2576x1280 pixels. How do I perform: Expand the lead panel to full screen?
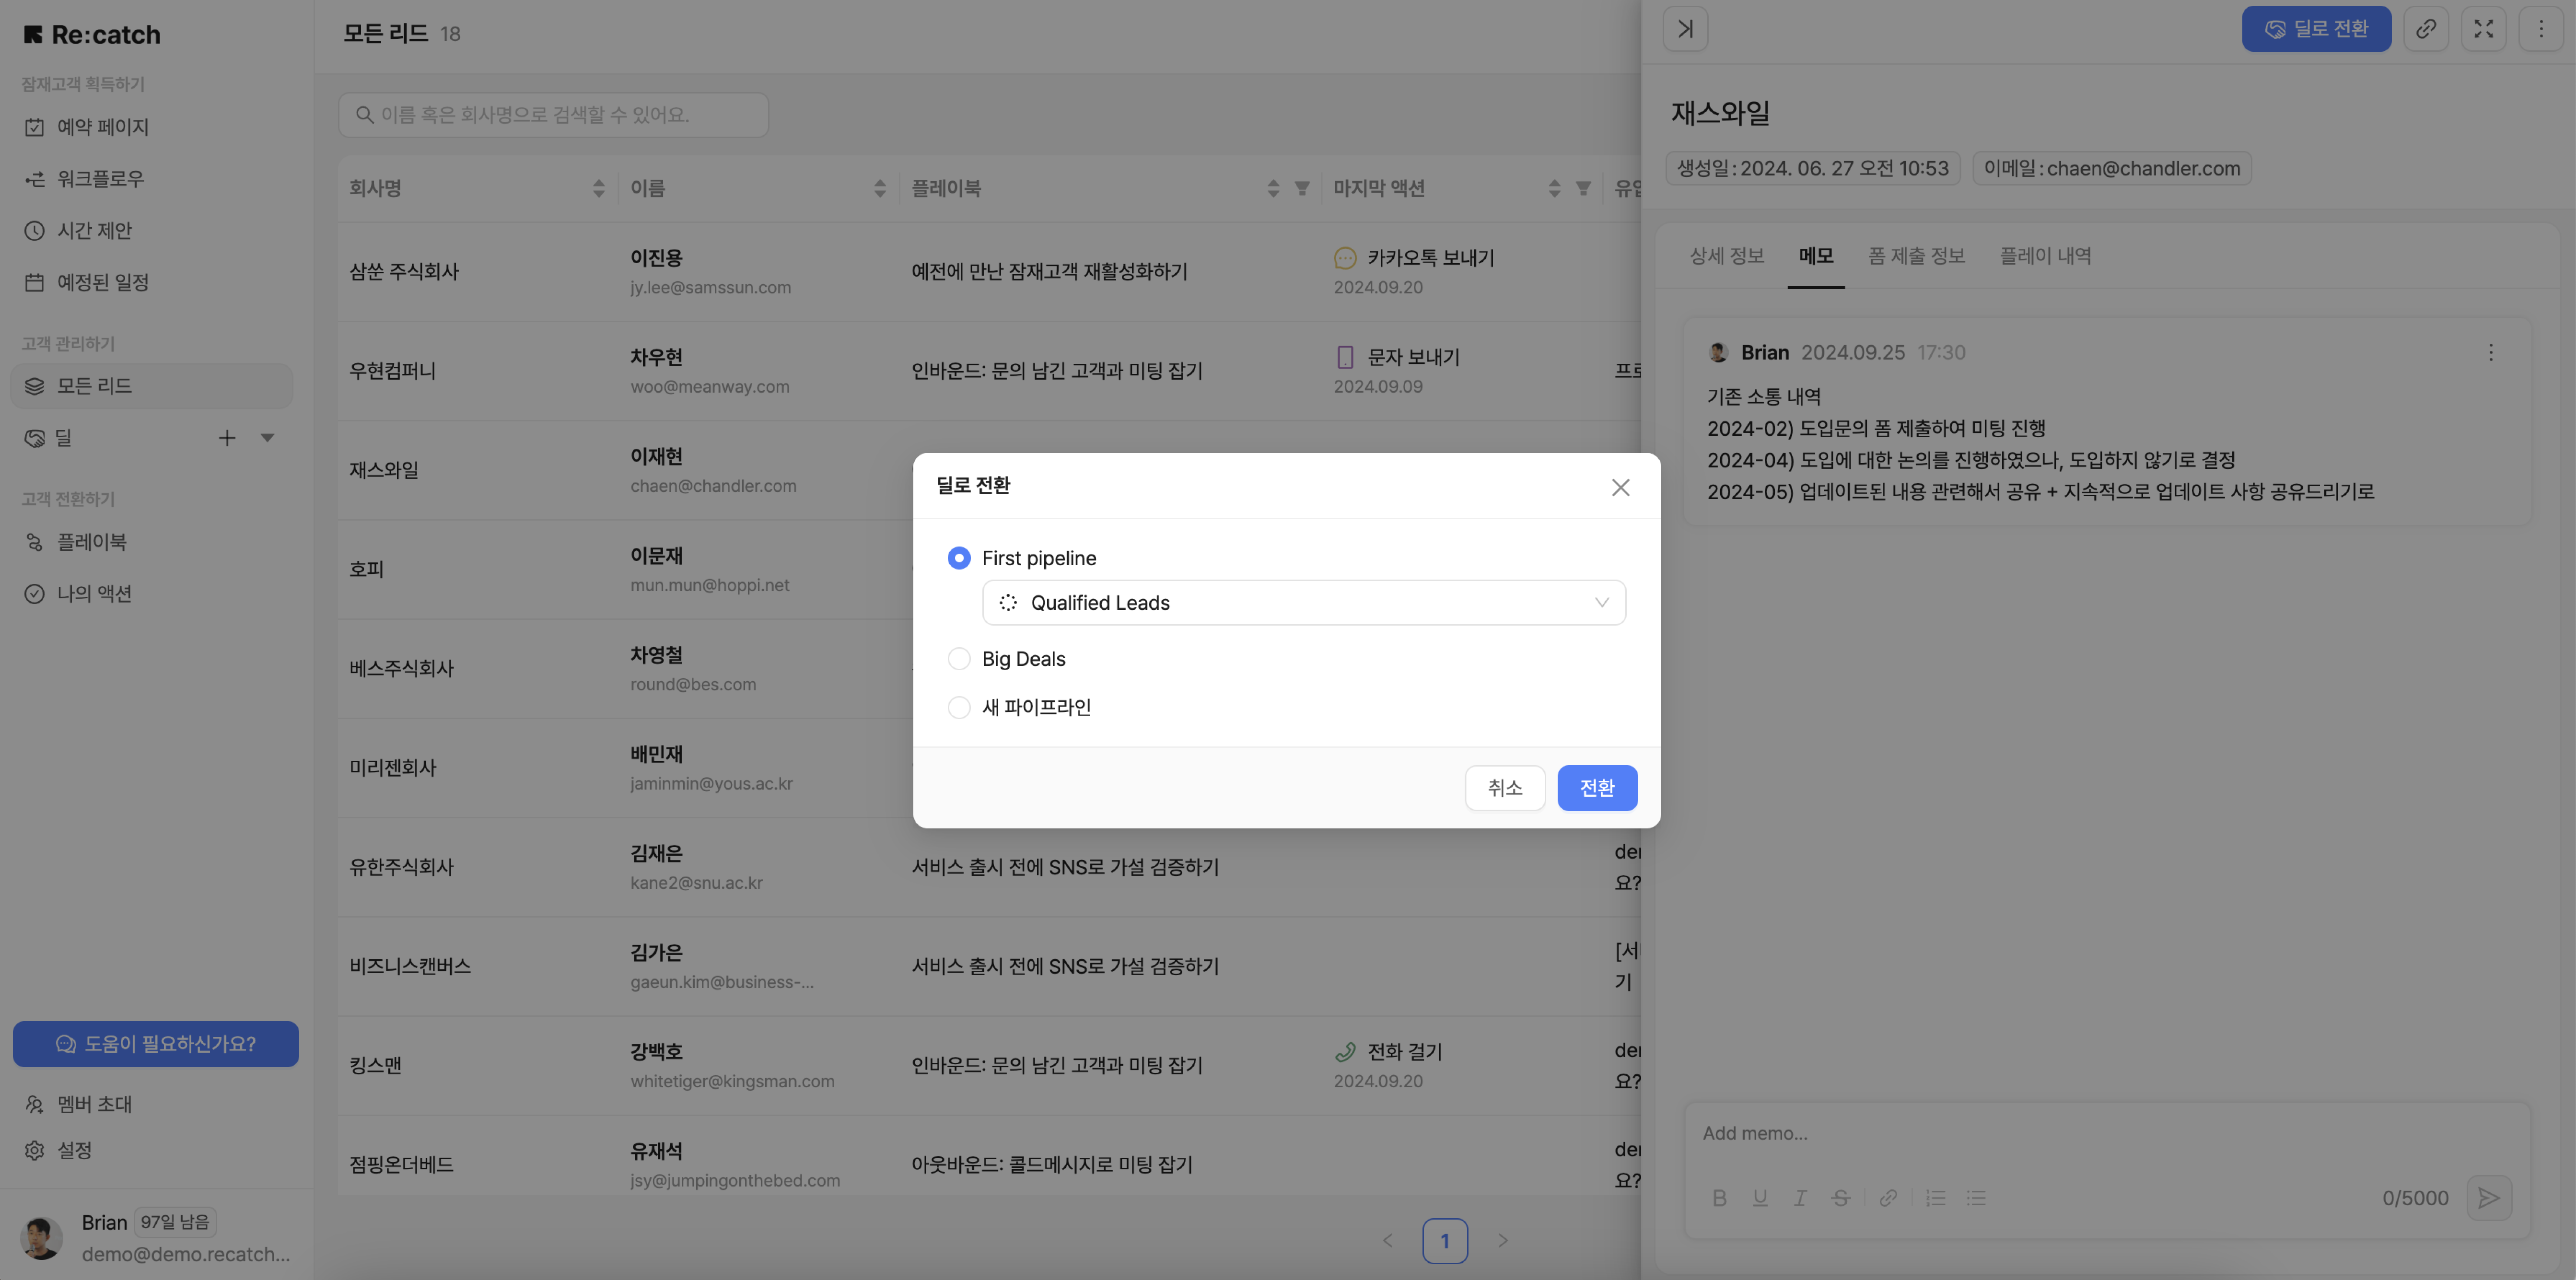pyautogui.click(x=2483, y=29)
